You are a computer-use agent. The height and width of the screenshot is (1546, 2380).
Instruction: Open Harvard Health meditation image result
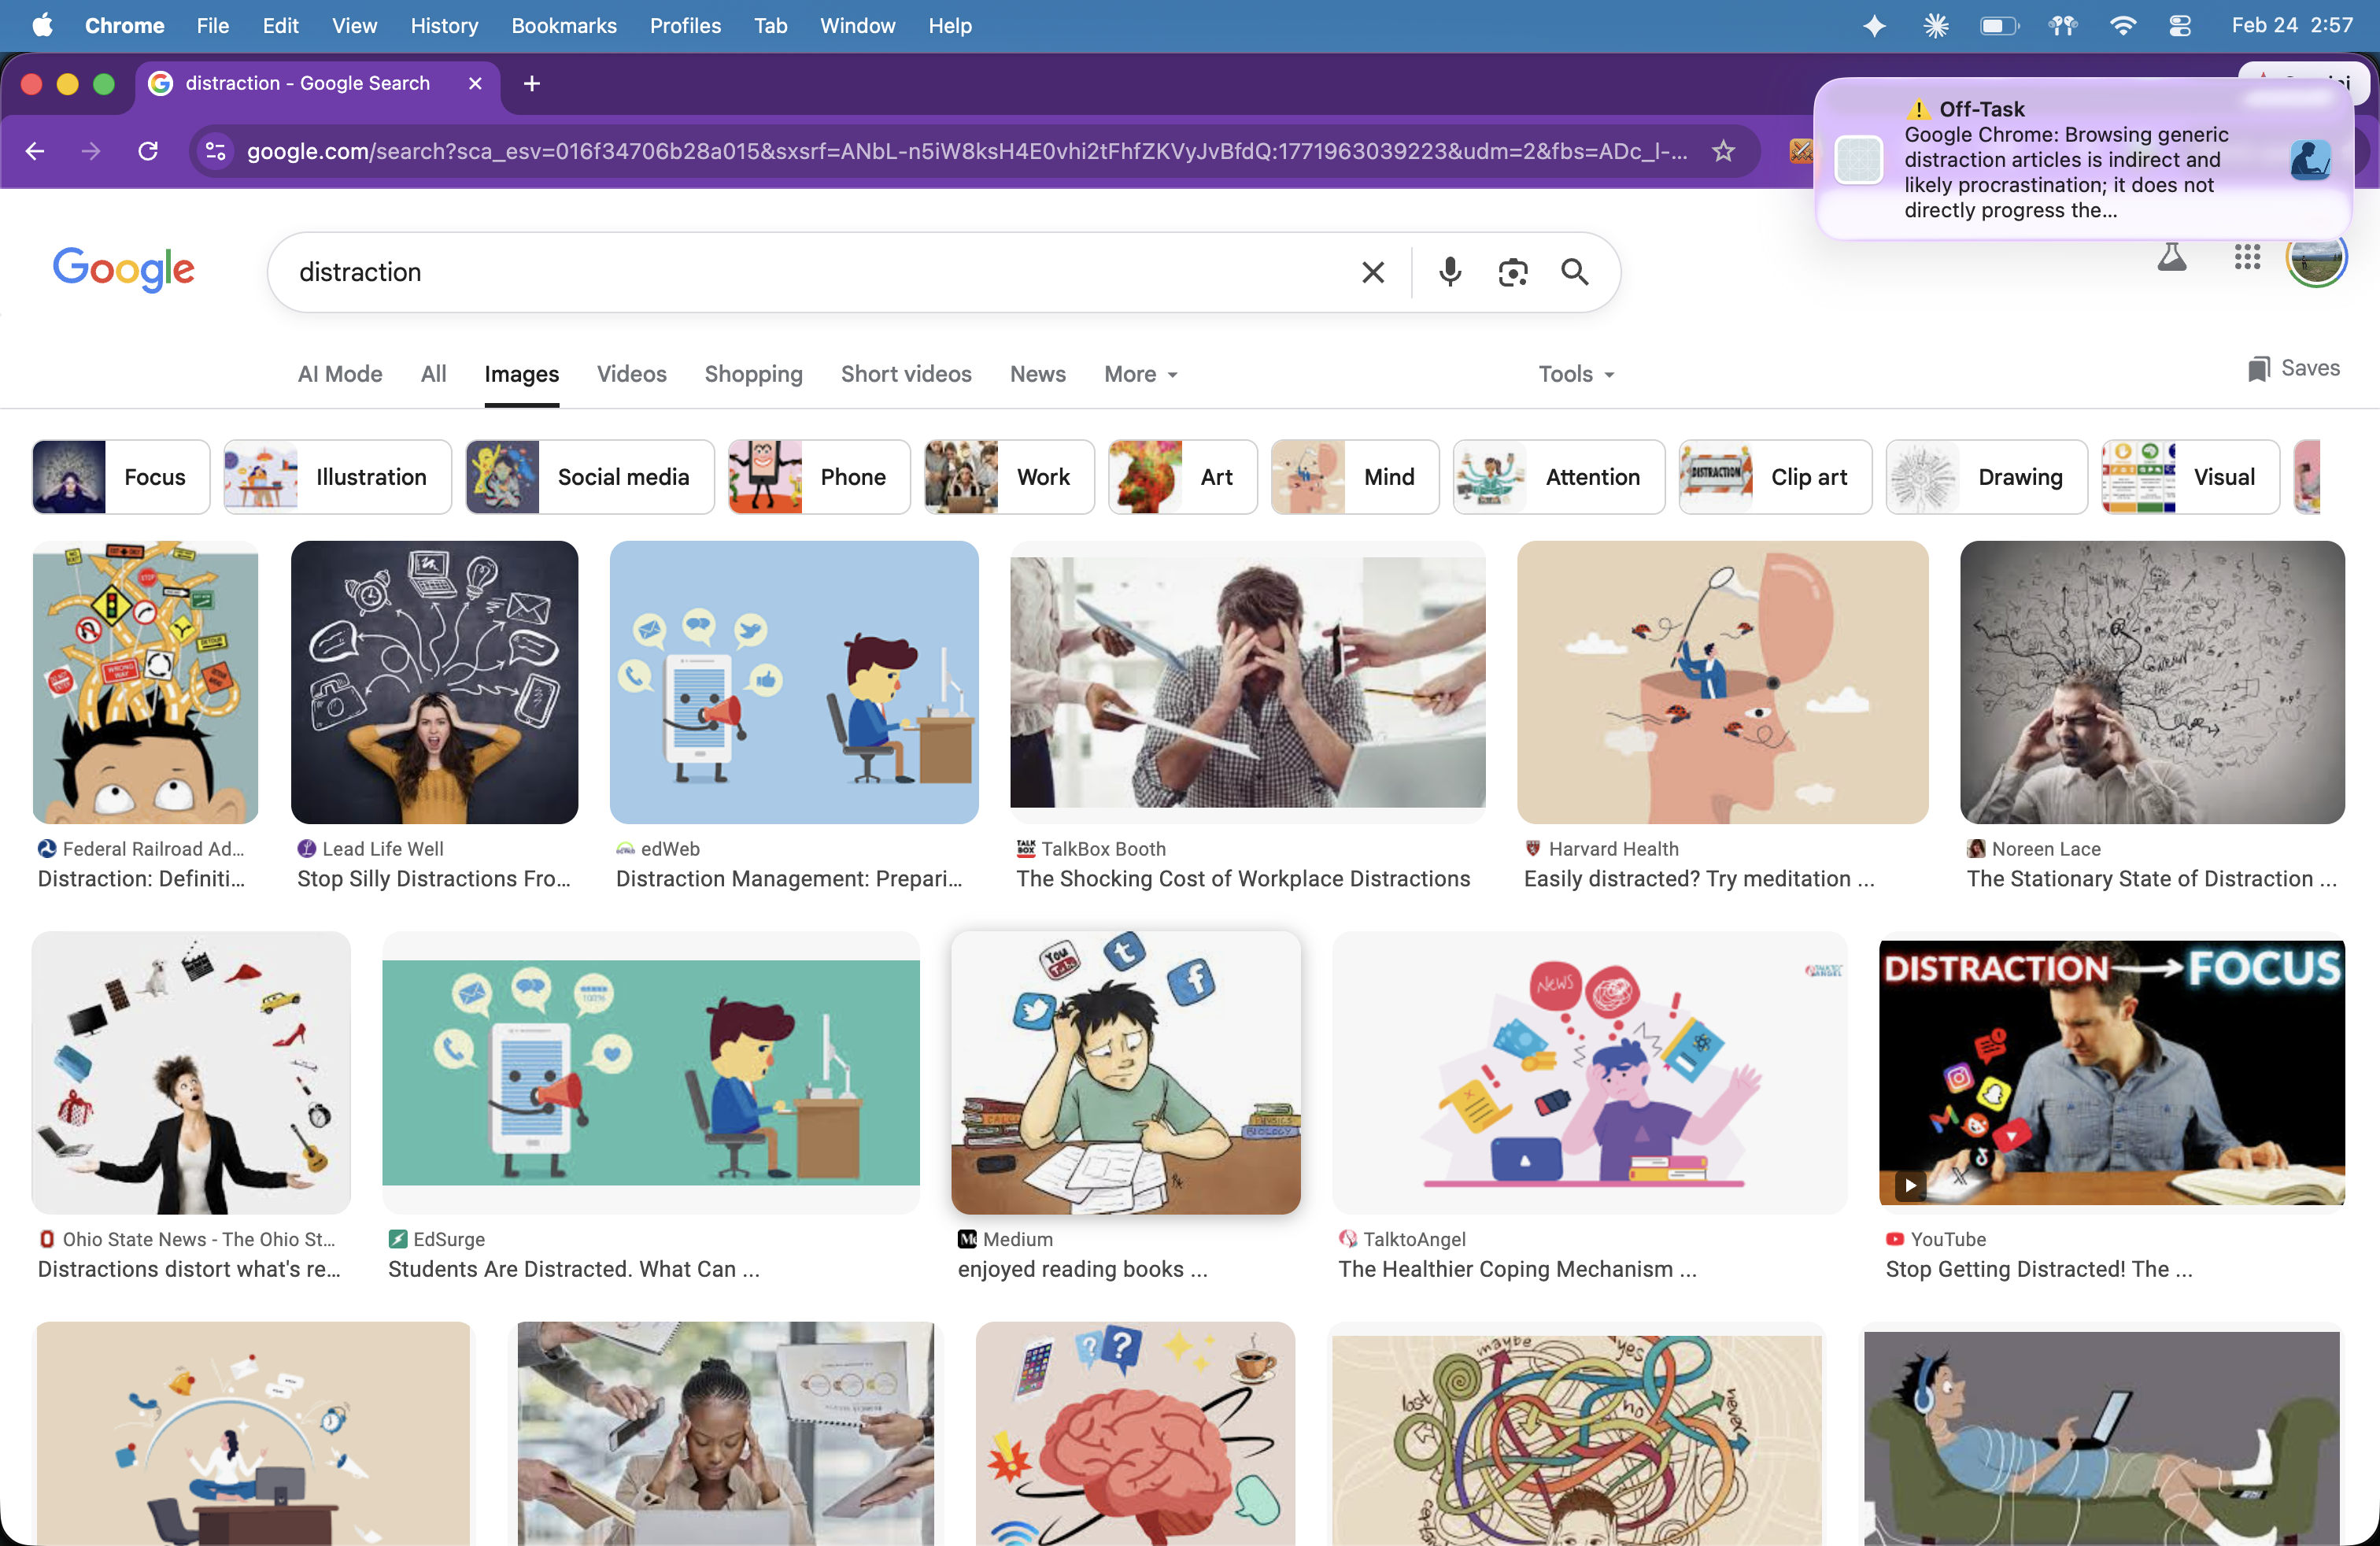coord(1721,683)
